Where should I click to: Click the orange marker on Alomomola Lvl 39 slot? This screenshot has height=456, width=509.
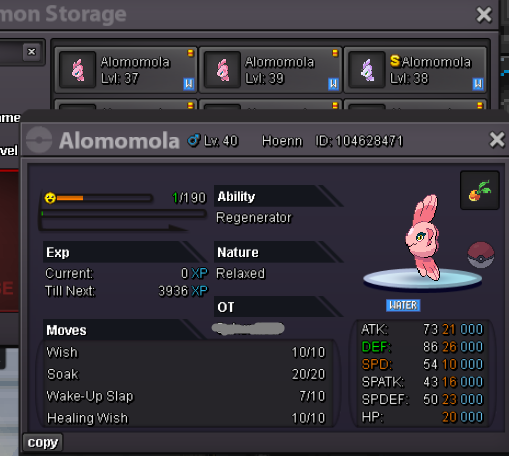[335, 53]
